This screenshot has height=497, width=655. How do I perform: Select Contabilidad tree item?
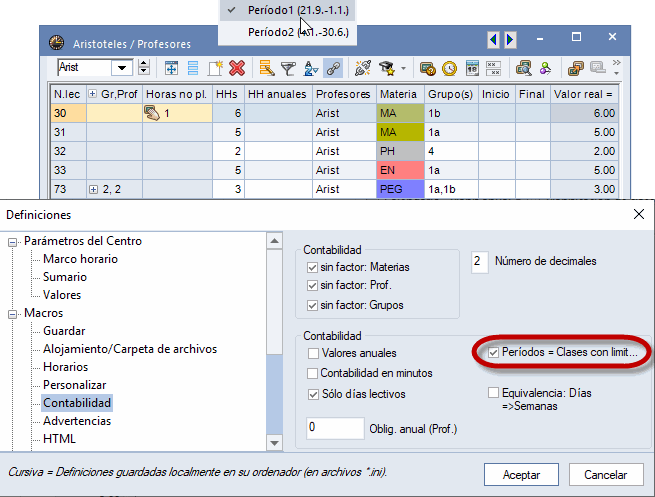click(77, 403)
